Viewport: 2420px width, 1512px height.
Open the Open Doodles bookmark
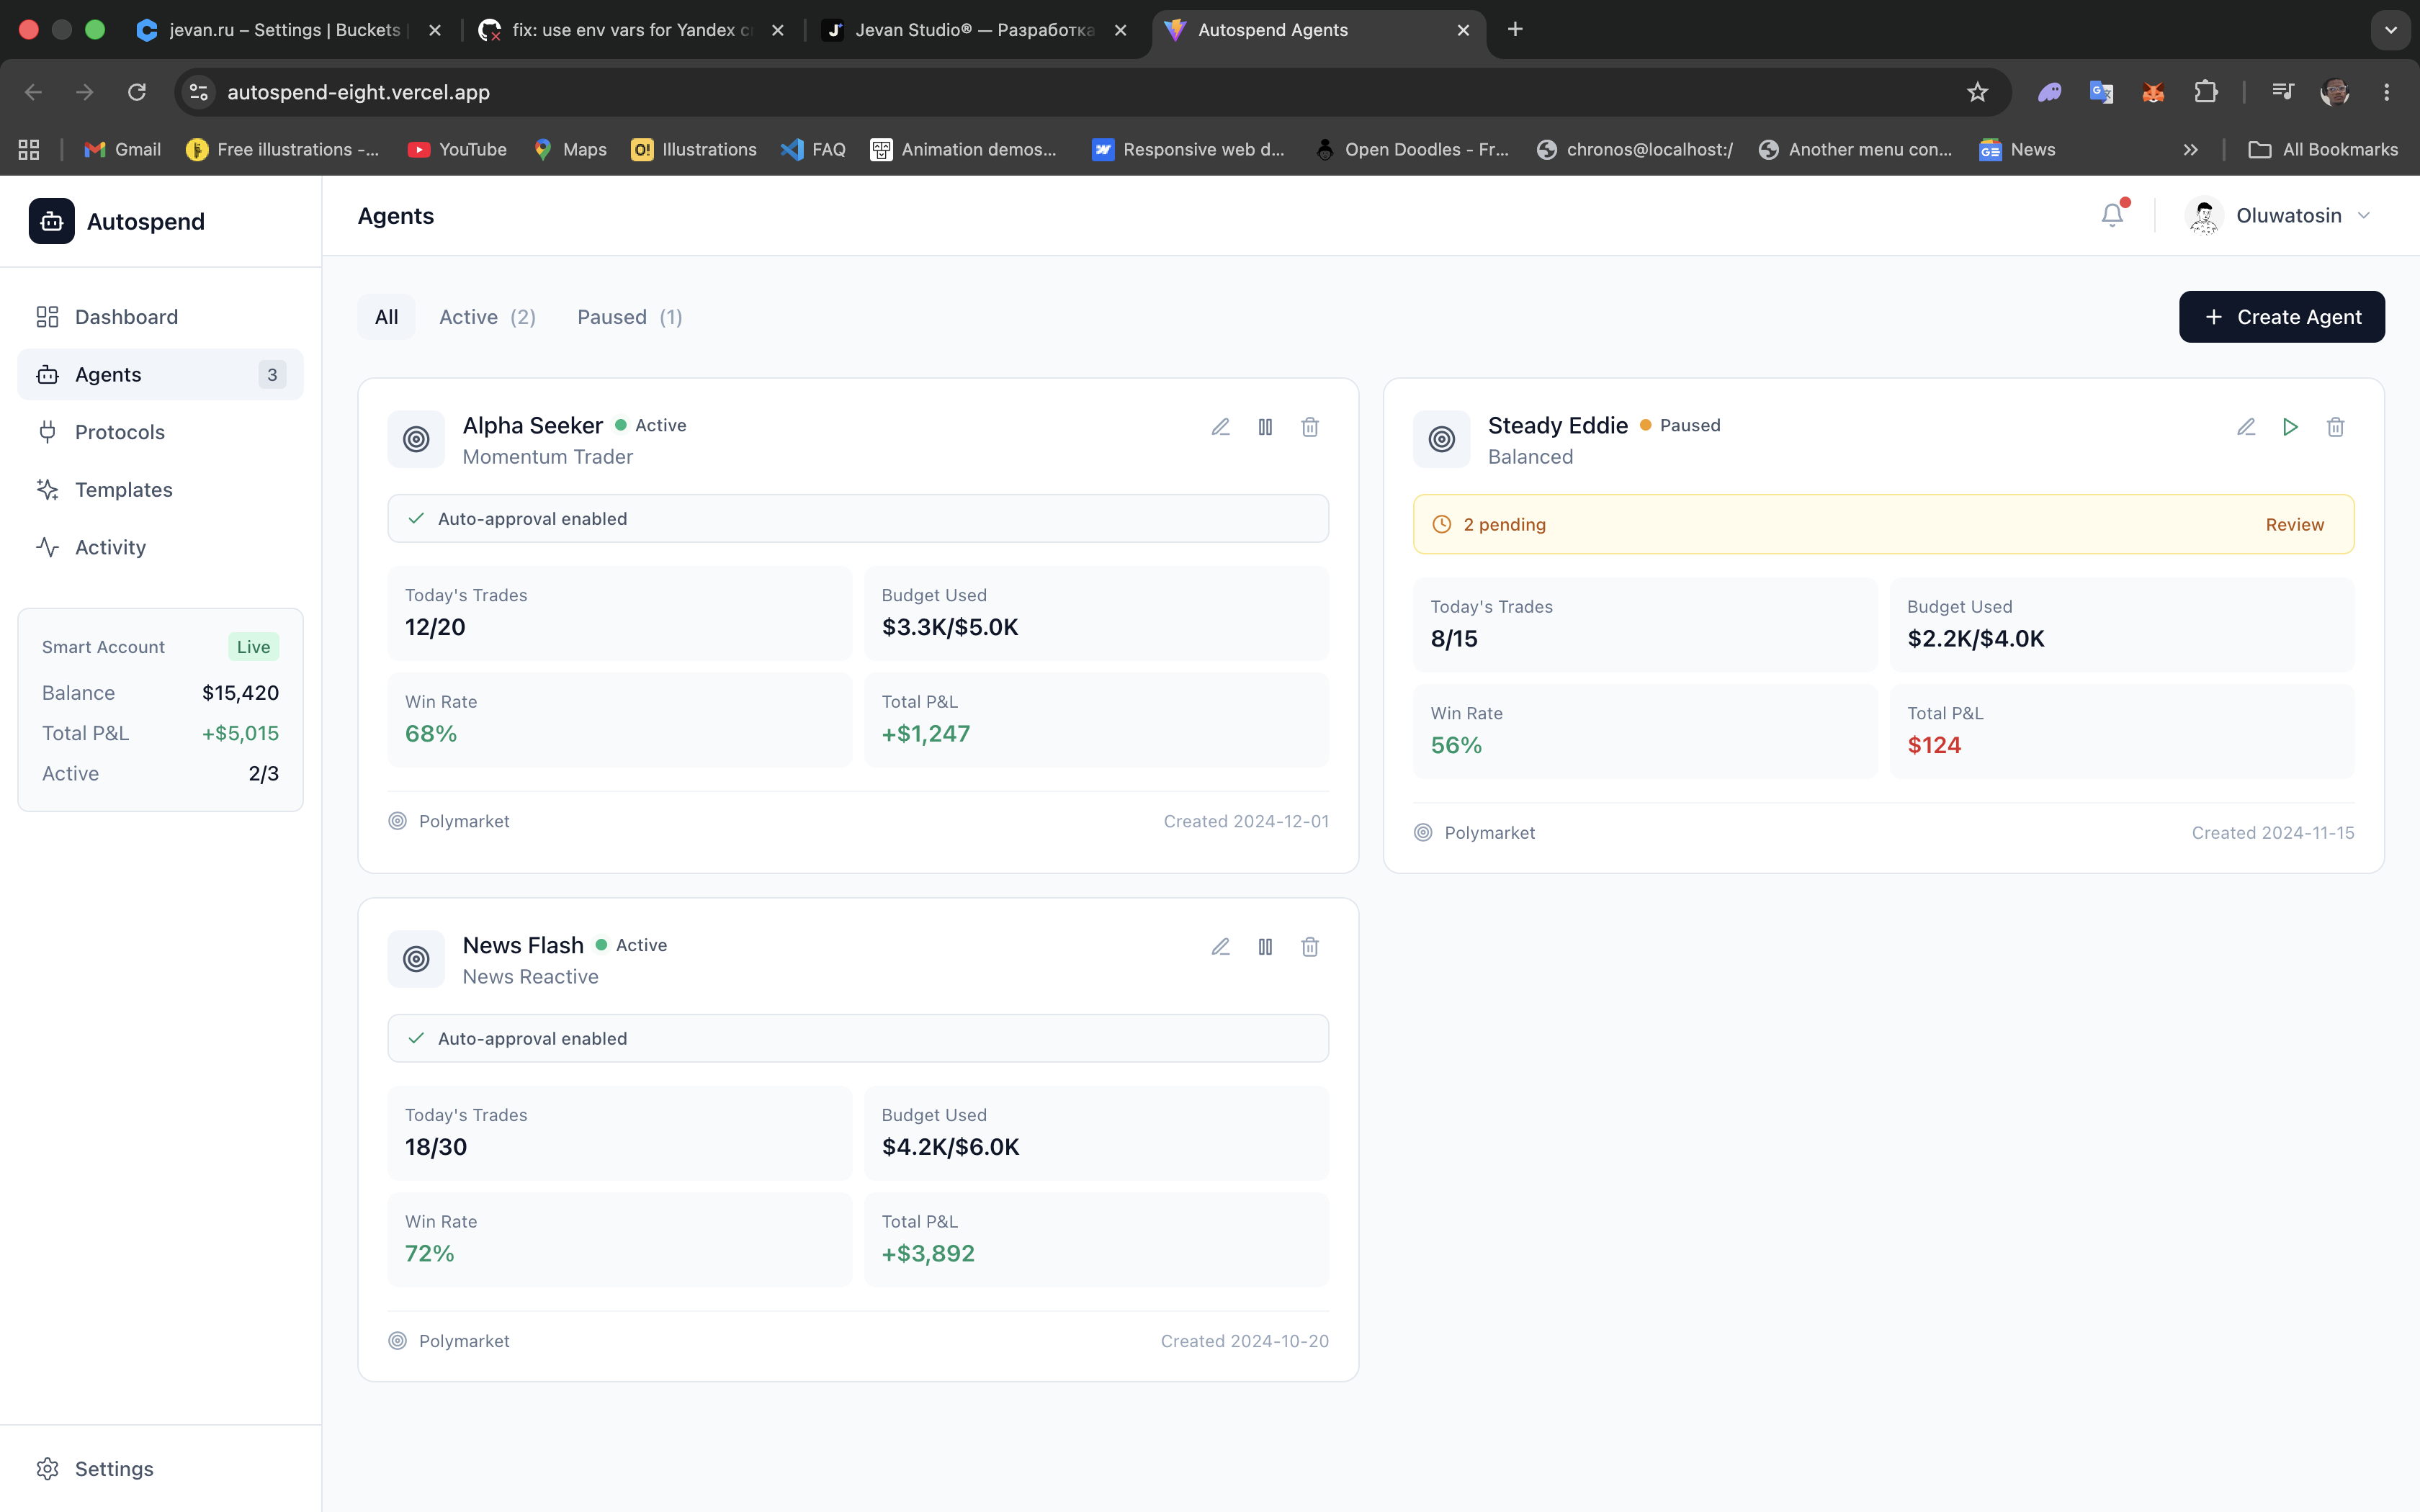click(1412, 149)
